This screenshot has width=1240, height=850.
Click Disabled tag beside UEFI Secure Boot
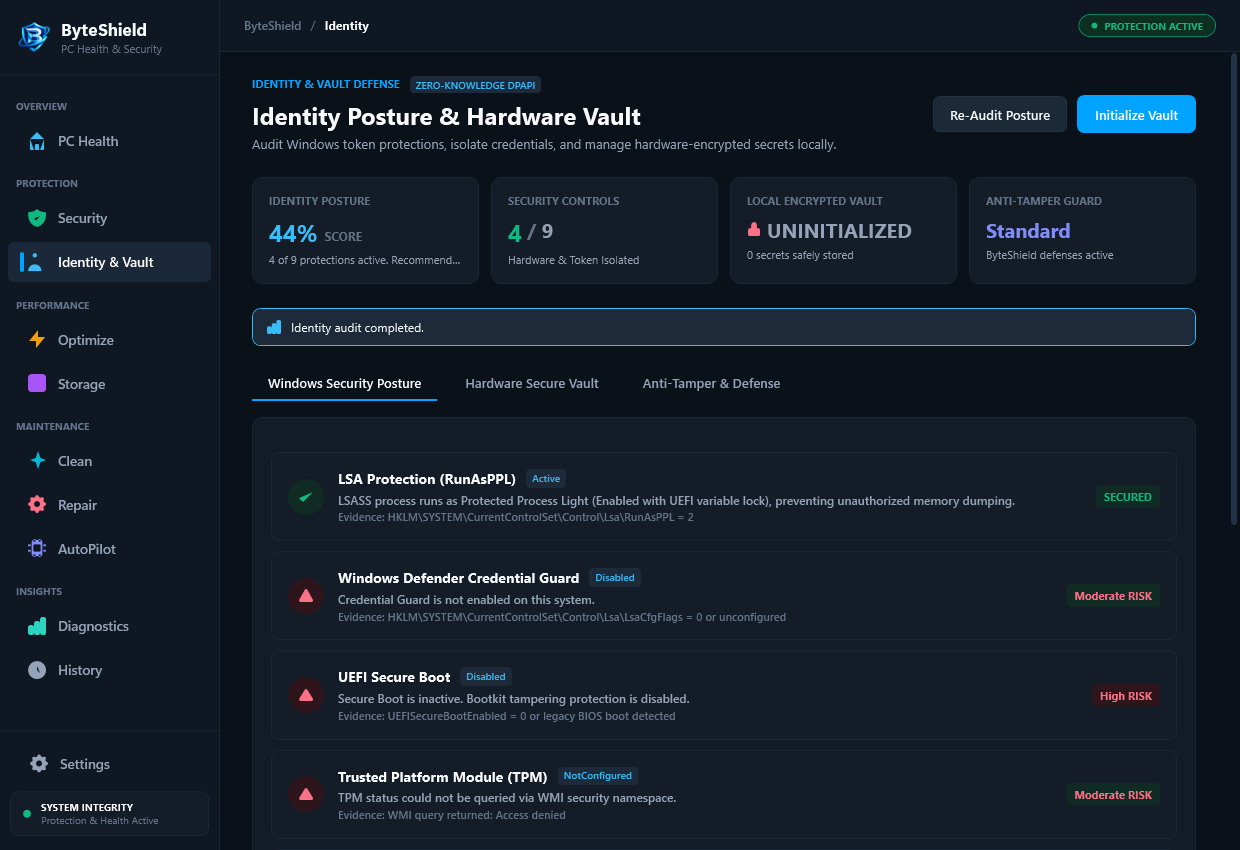(x=486, y=676)
